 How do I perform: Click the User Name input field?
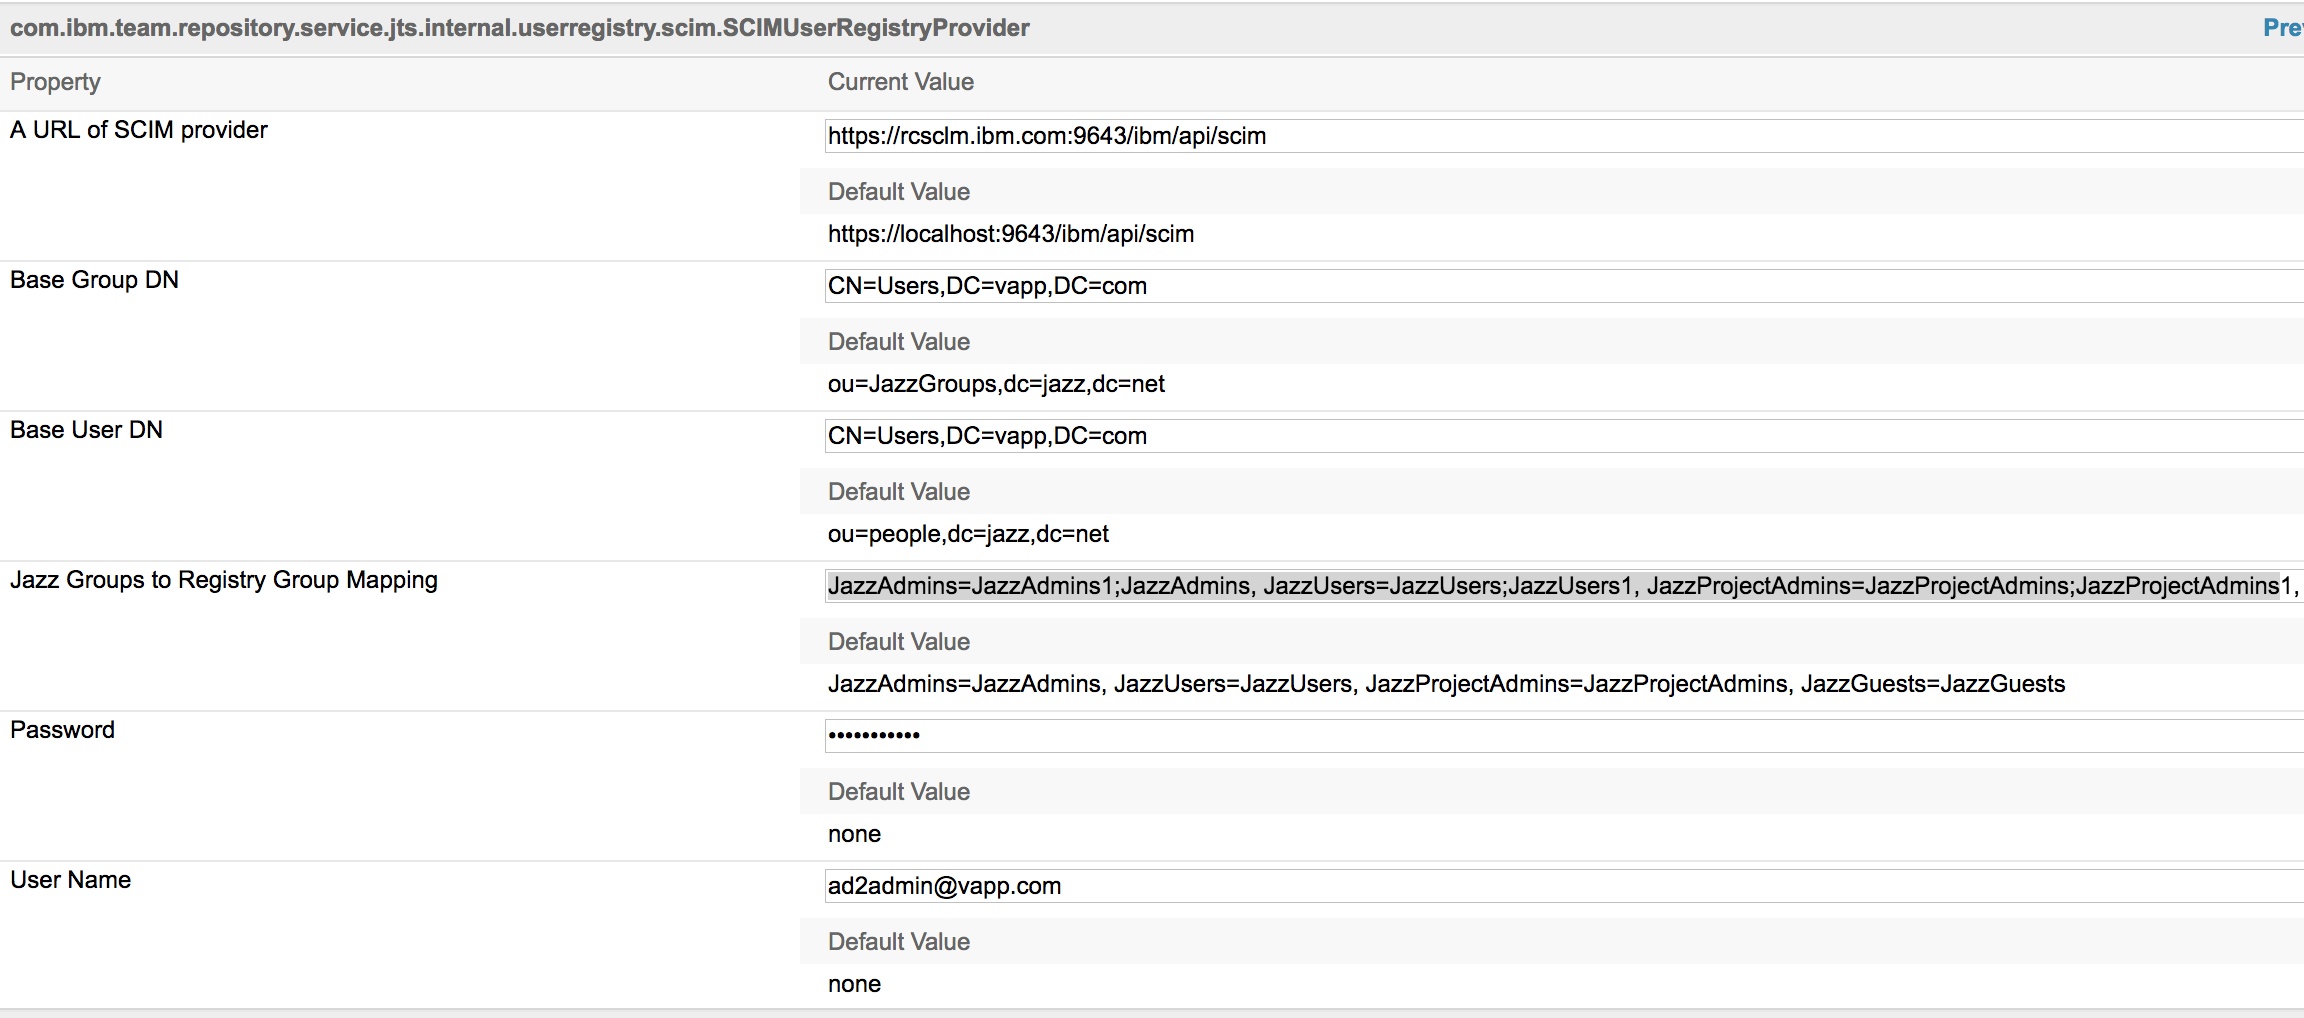click(1564, 886)
